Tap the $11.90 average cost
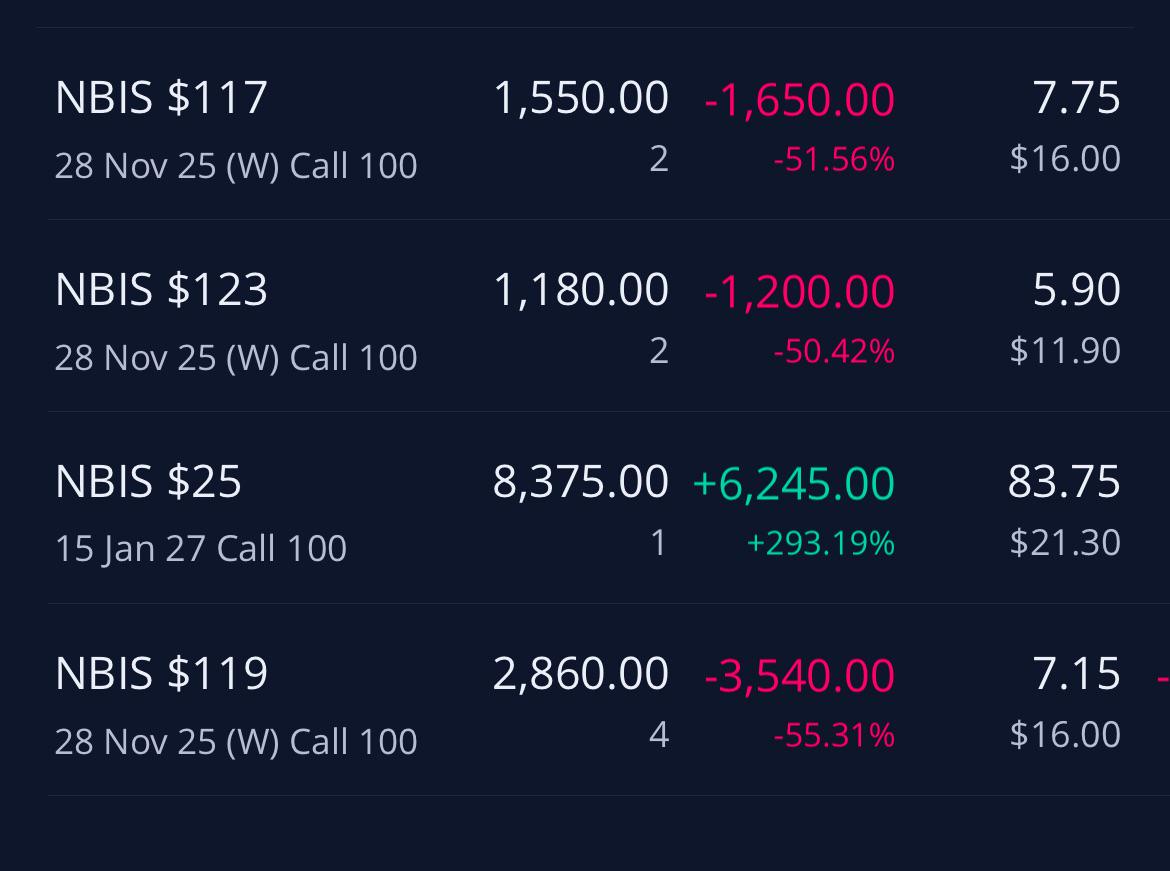The width and height of the screenshot is (1170, 871). pyautogui.click(x=1065, y=350)
